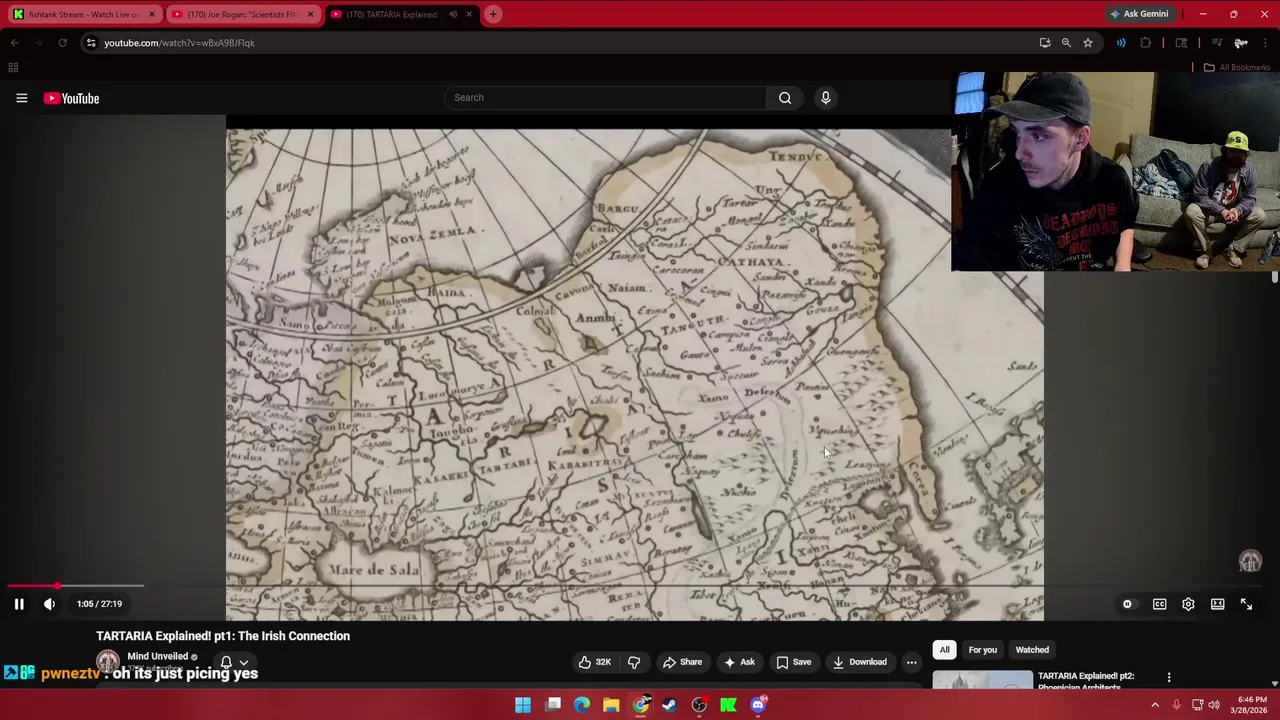
Task: Open the apps grid in bookmarks bar
Action: tap(13, 67)
